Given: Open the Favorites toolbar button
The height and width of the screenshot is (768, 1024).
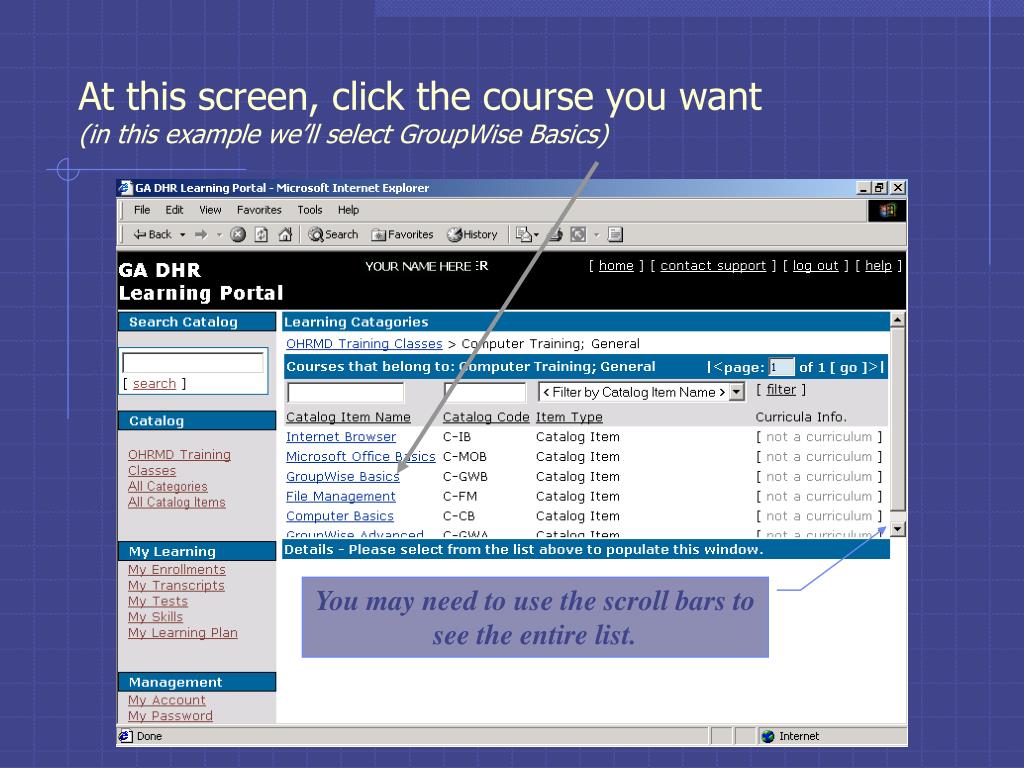Looking at the screenshot, I should (402, 234).
